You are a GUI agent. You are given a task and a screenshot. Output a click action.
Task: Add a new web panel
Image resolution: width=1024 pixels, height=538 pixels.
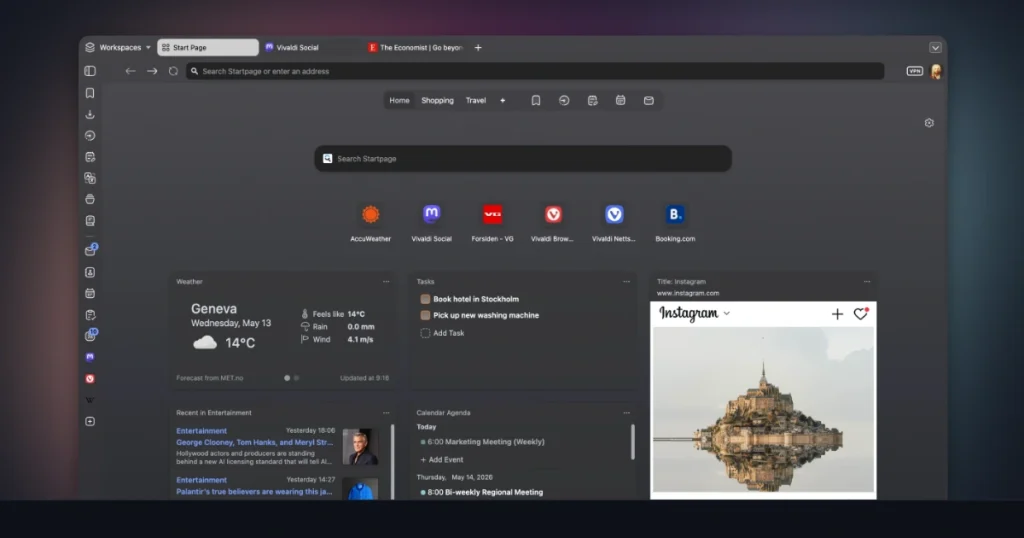[x=90, y=421]
